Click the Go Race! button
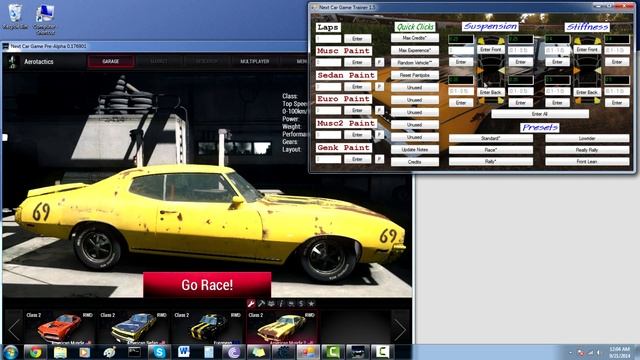This screenshot has width=640, height=360. [x=207, y=284]
